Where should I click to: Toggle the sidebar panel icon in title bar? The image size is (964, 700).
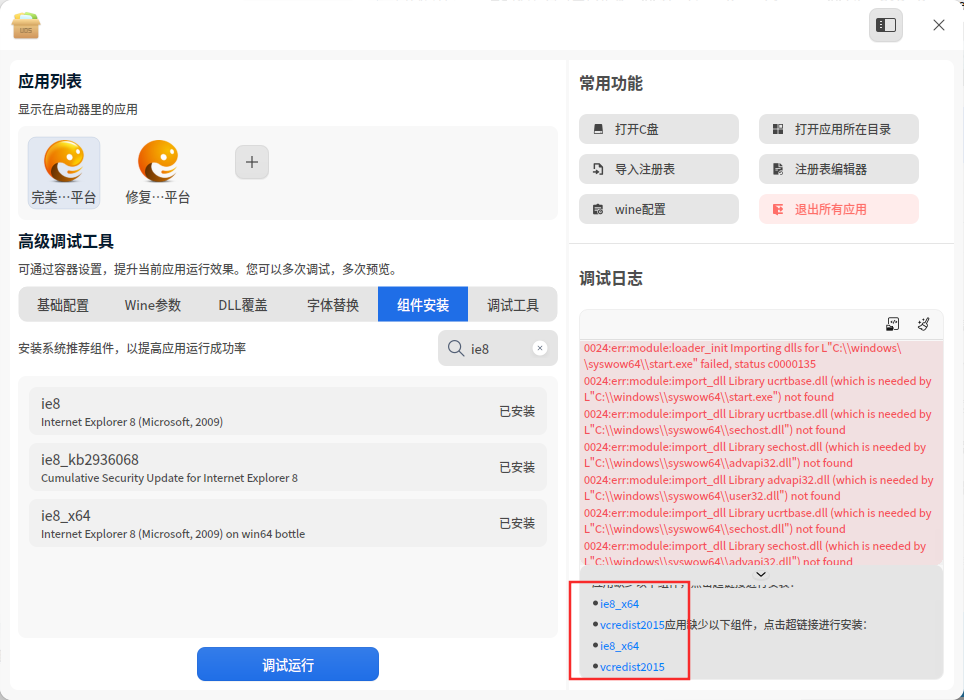tap(886, 25)
